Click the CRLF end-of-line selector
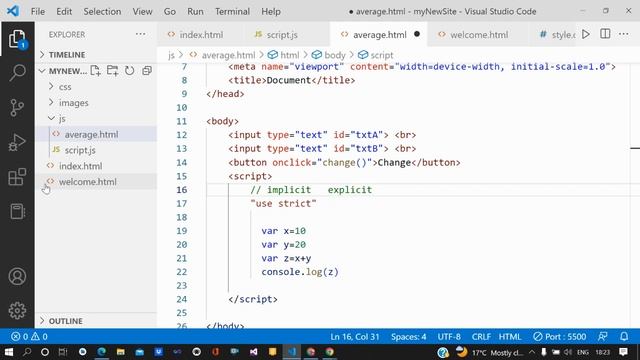Screen dimensions: 640x360 pyautogui.click(x=481, y=337)
